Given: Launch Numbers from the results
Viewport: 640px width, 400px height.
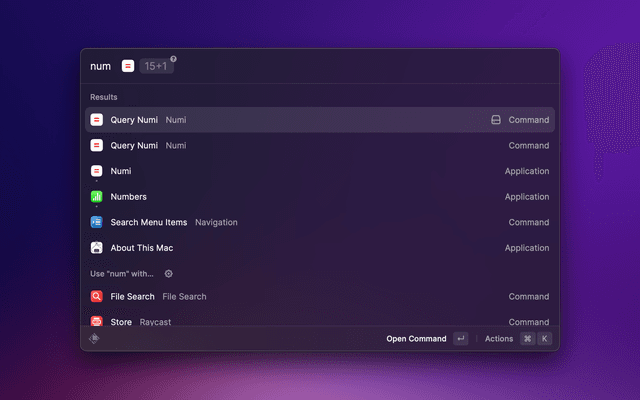Looking at the screenshot, I should point(319,197).
